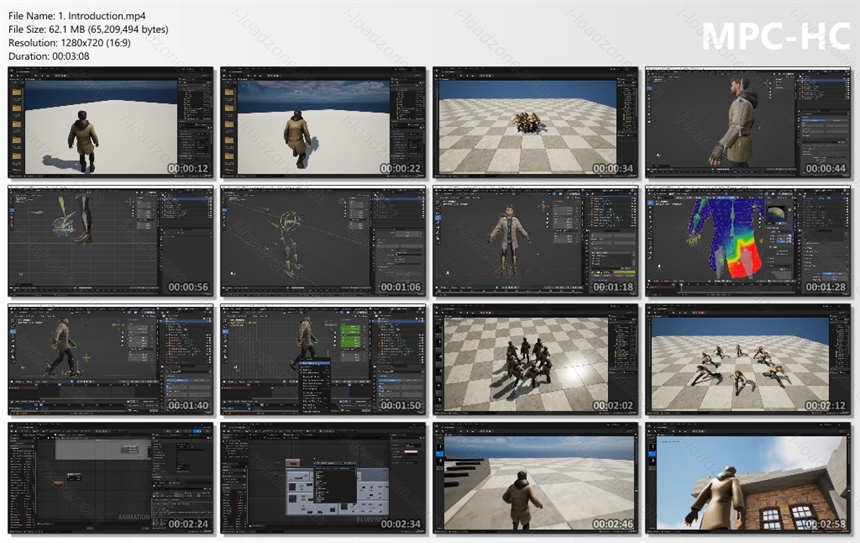
Task: Open the thumbnail stamped 00:00:34
Action: pyautogui.click(x=535, y=123)
